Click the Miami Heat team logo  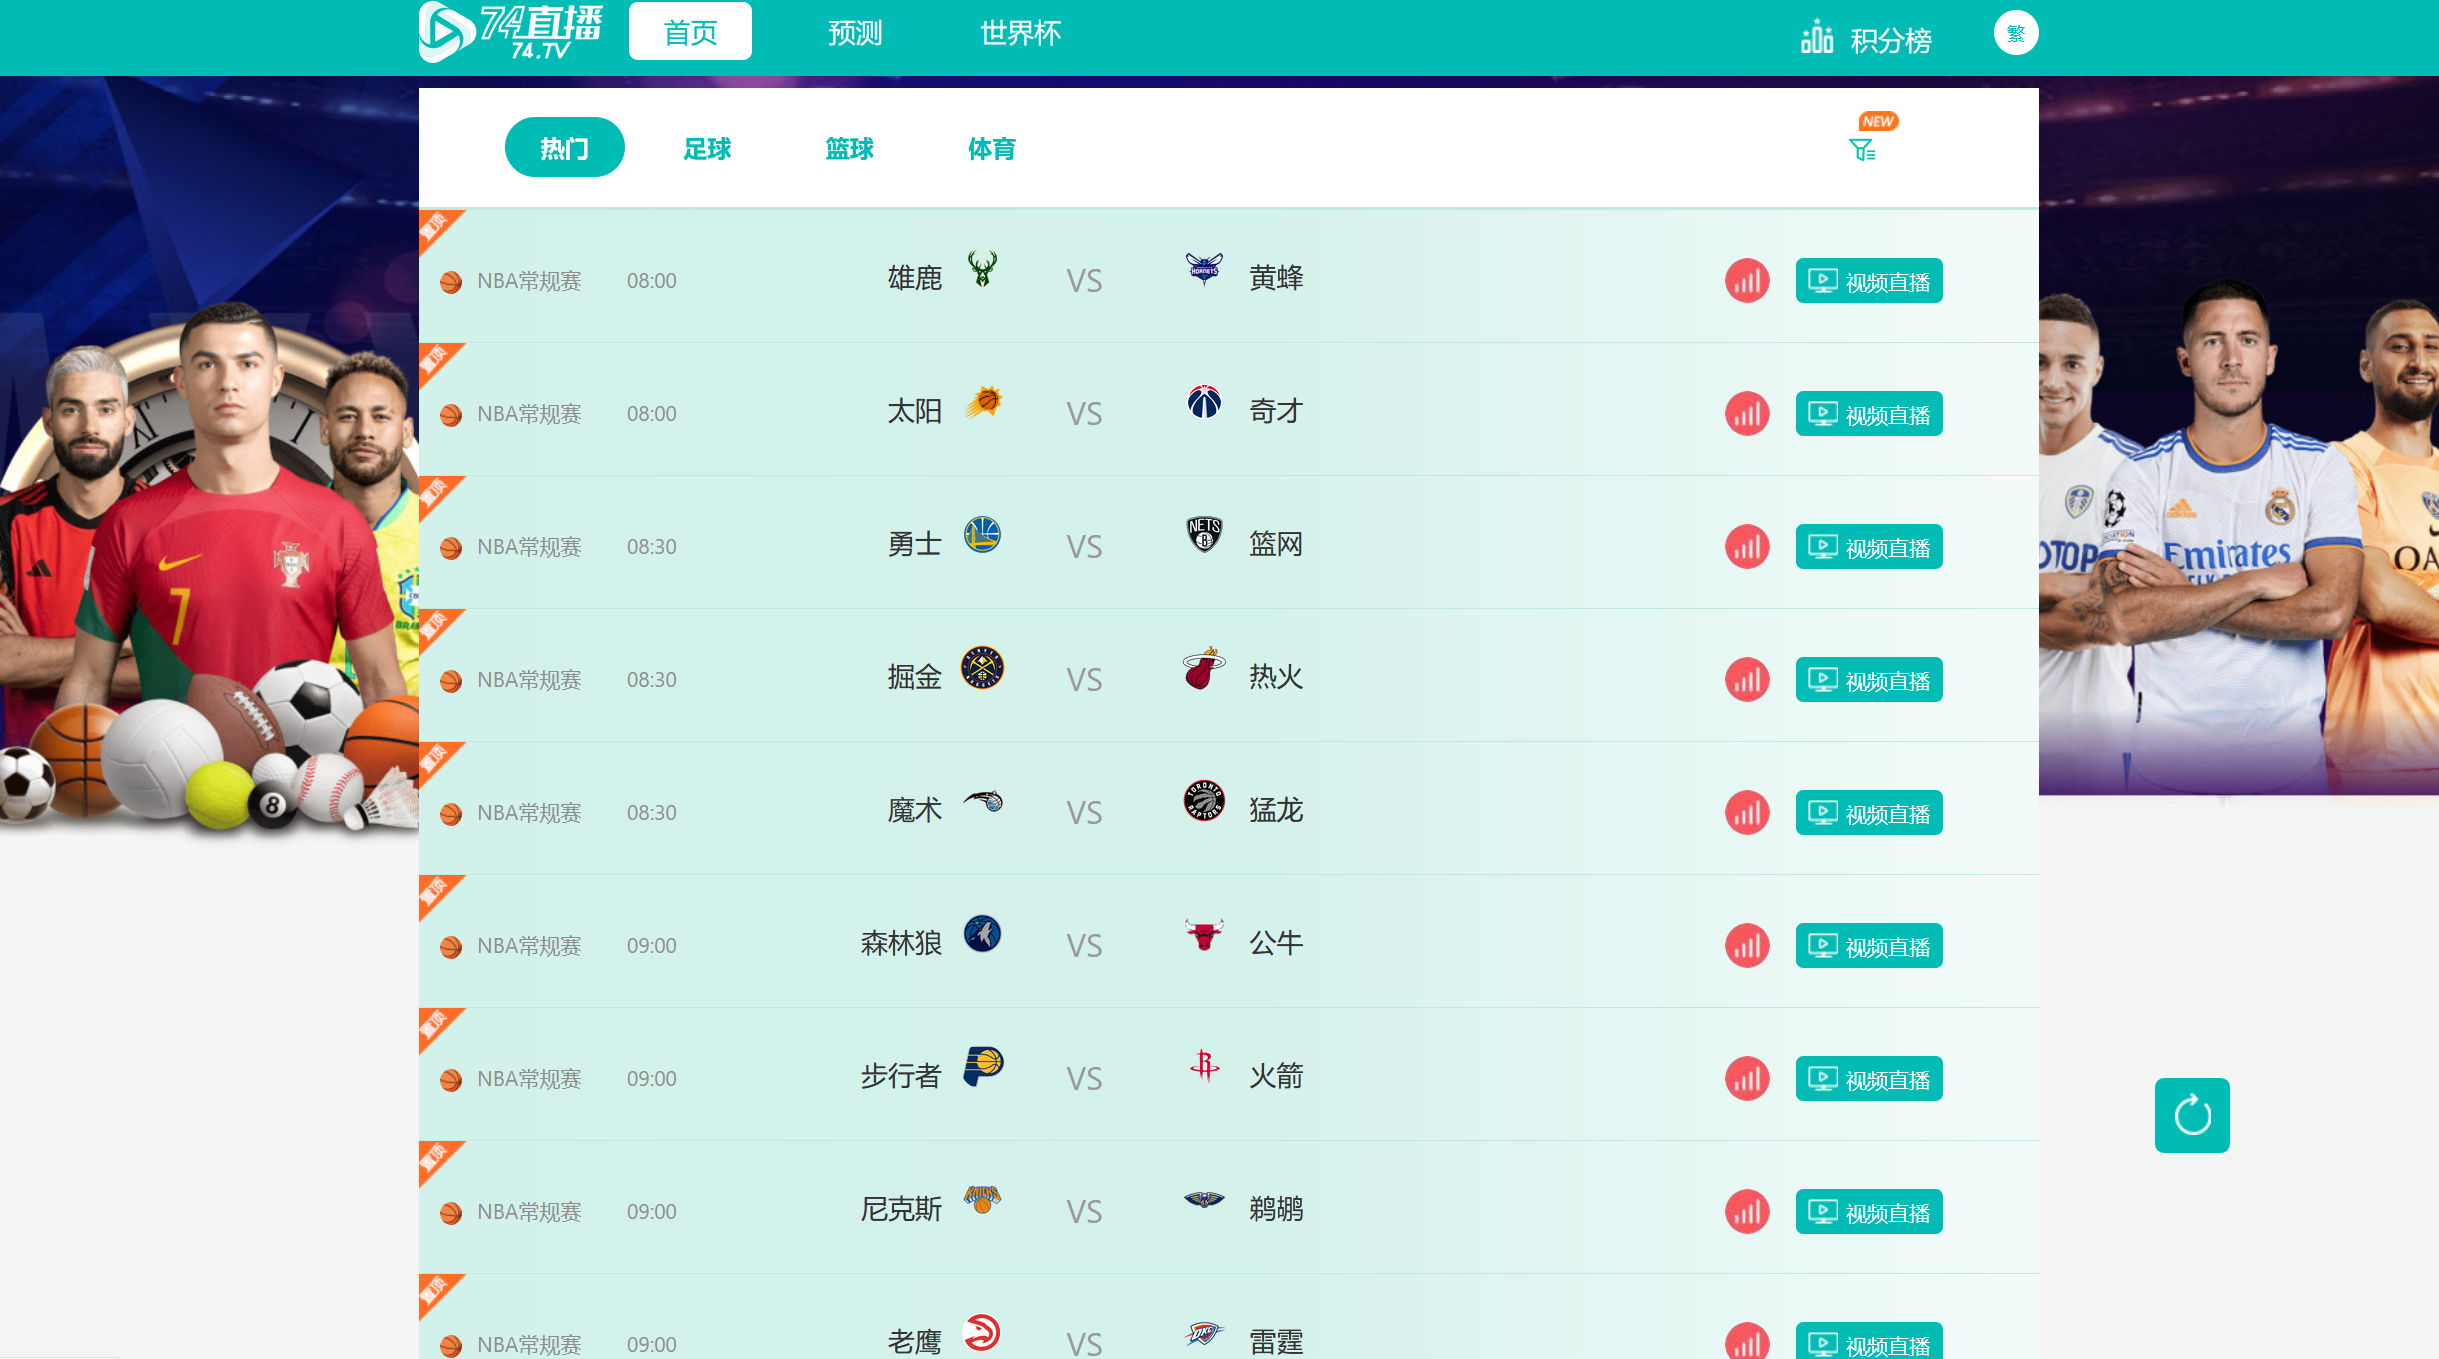click(x=1203, y=668)
